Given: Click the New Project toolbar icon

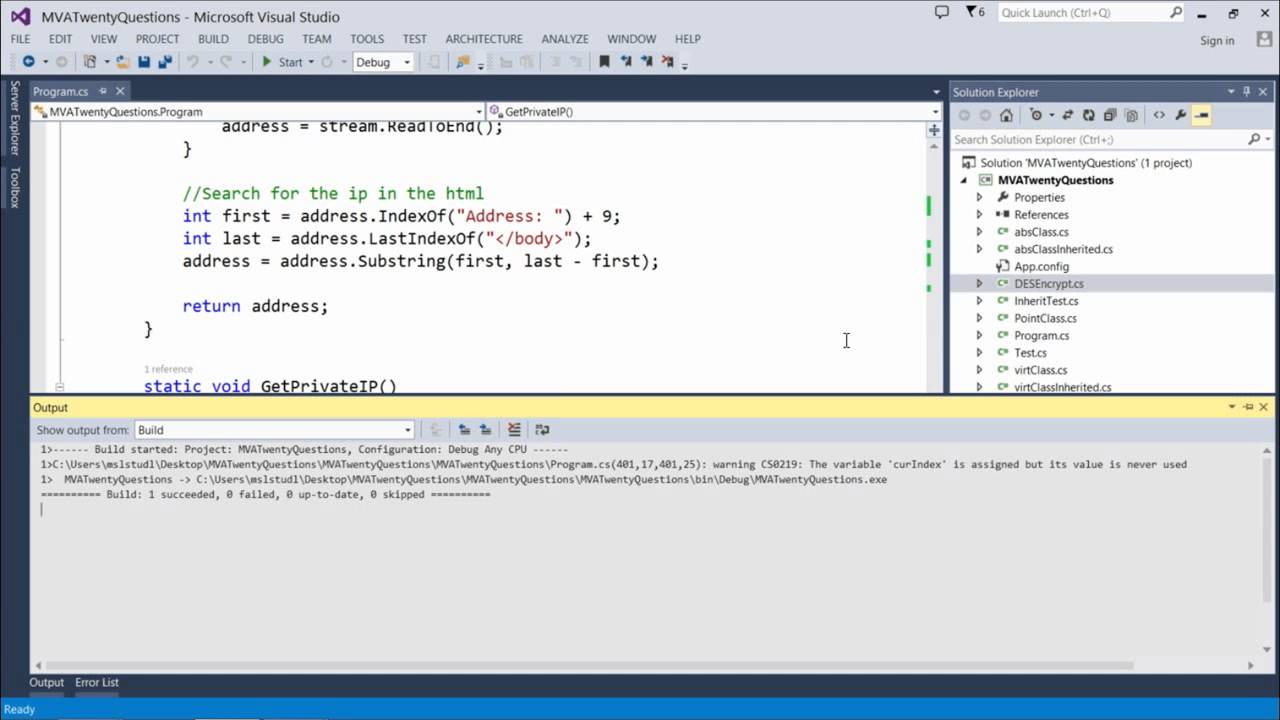Looking at the screenshot, I should point(91,62).
